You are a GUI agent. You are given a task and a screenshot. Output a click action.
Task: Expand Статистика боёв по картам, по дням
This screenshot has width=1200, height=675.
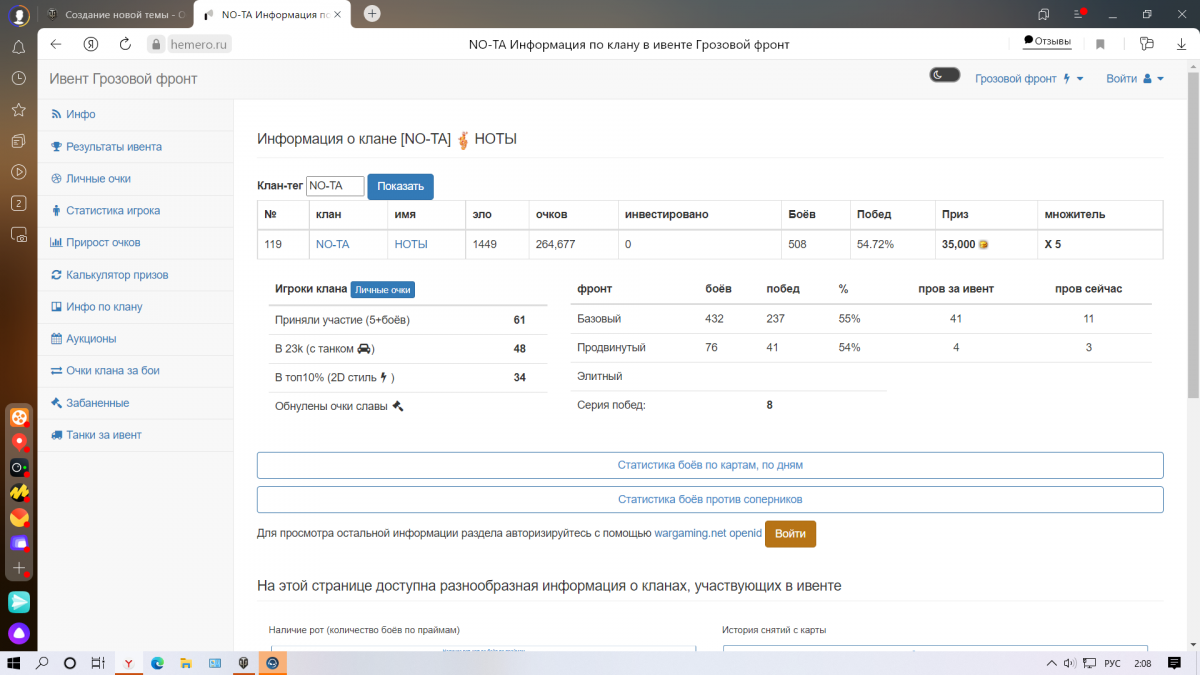pos(710,465)
